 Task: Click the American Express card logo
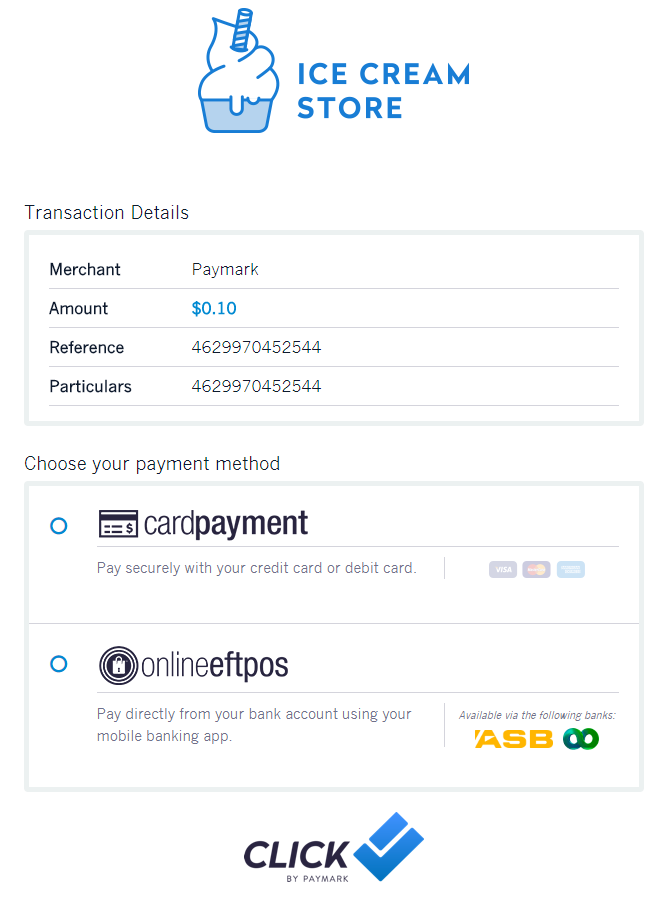(x=571, y=569)
